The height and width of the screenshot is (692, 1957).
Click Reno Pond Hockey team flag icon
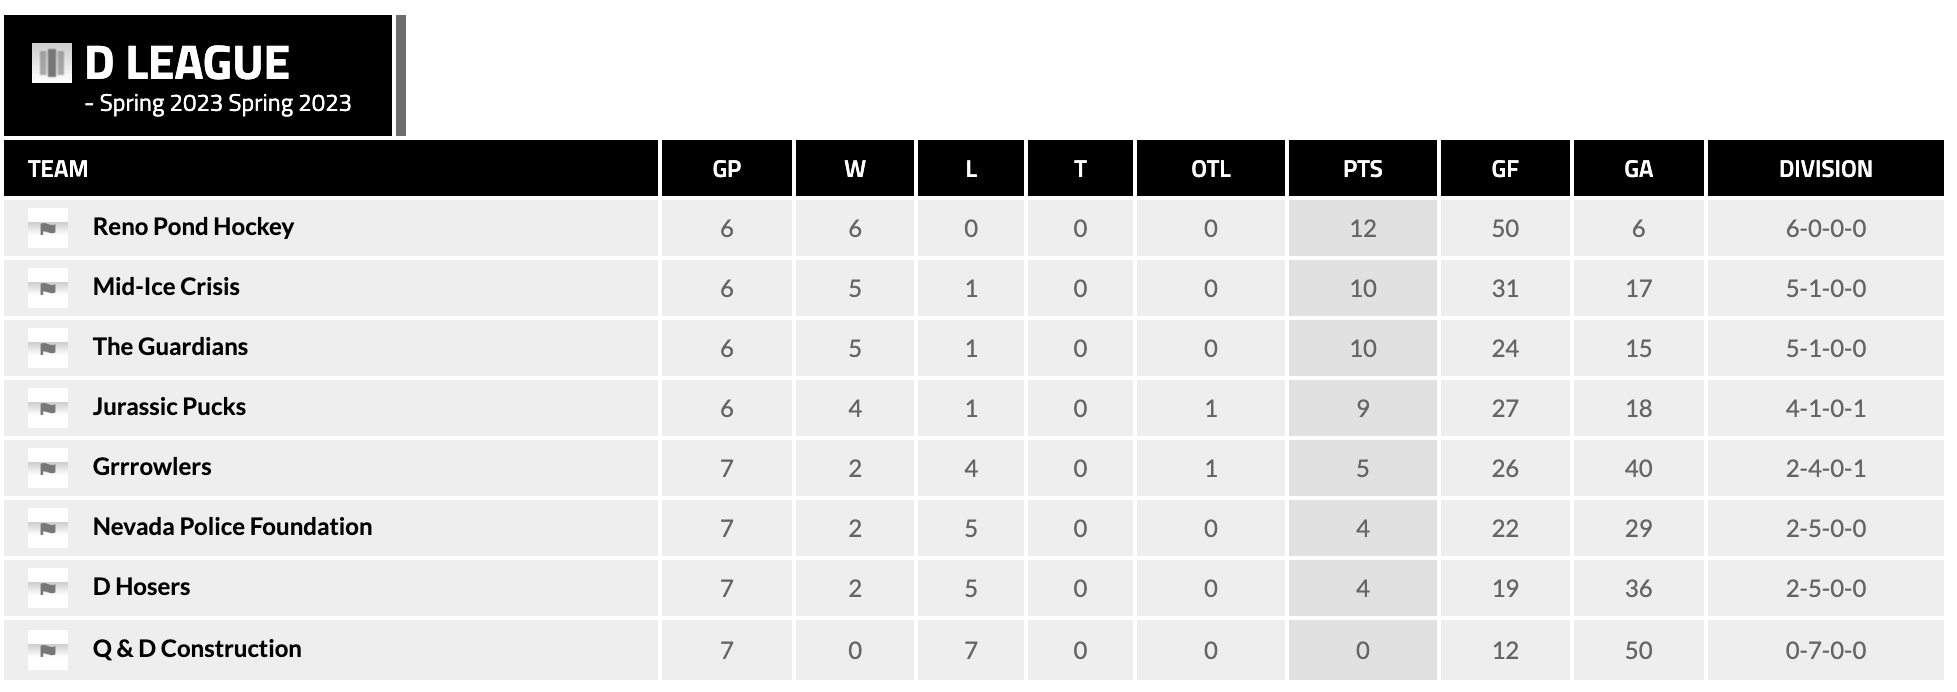48,228
